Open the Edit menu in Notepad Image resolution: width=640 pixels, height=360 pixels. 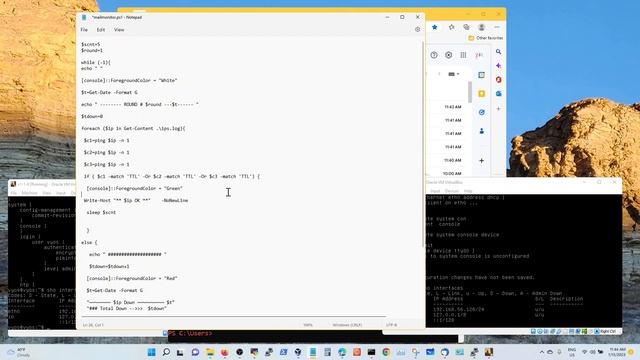[x=101, y=30]
